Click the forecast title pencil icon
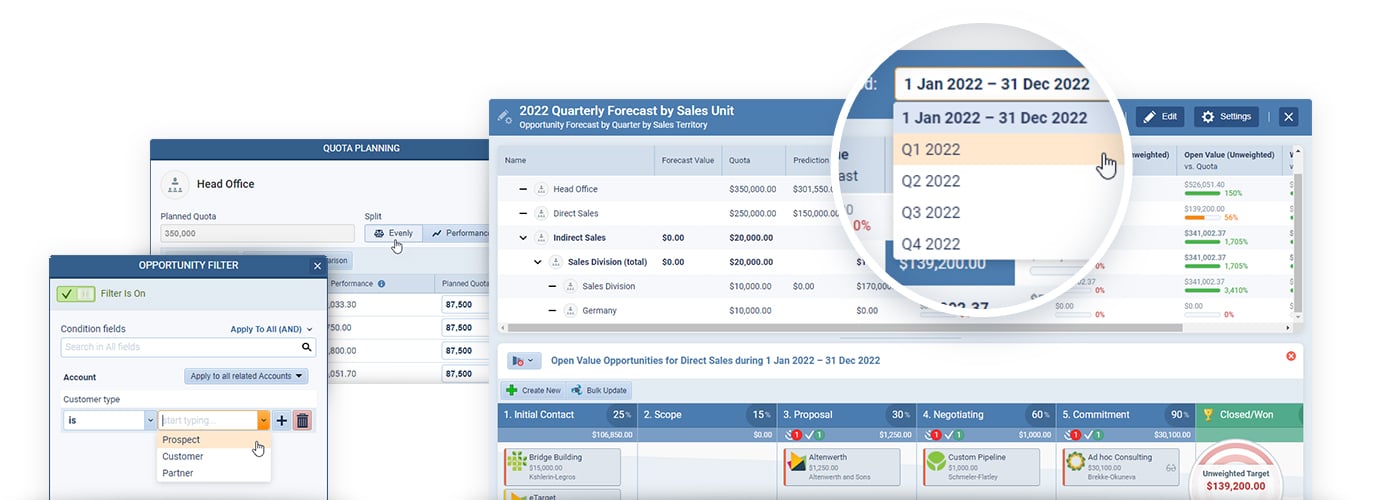This screenshot has width=1400, height=500. 505,117
